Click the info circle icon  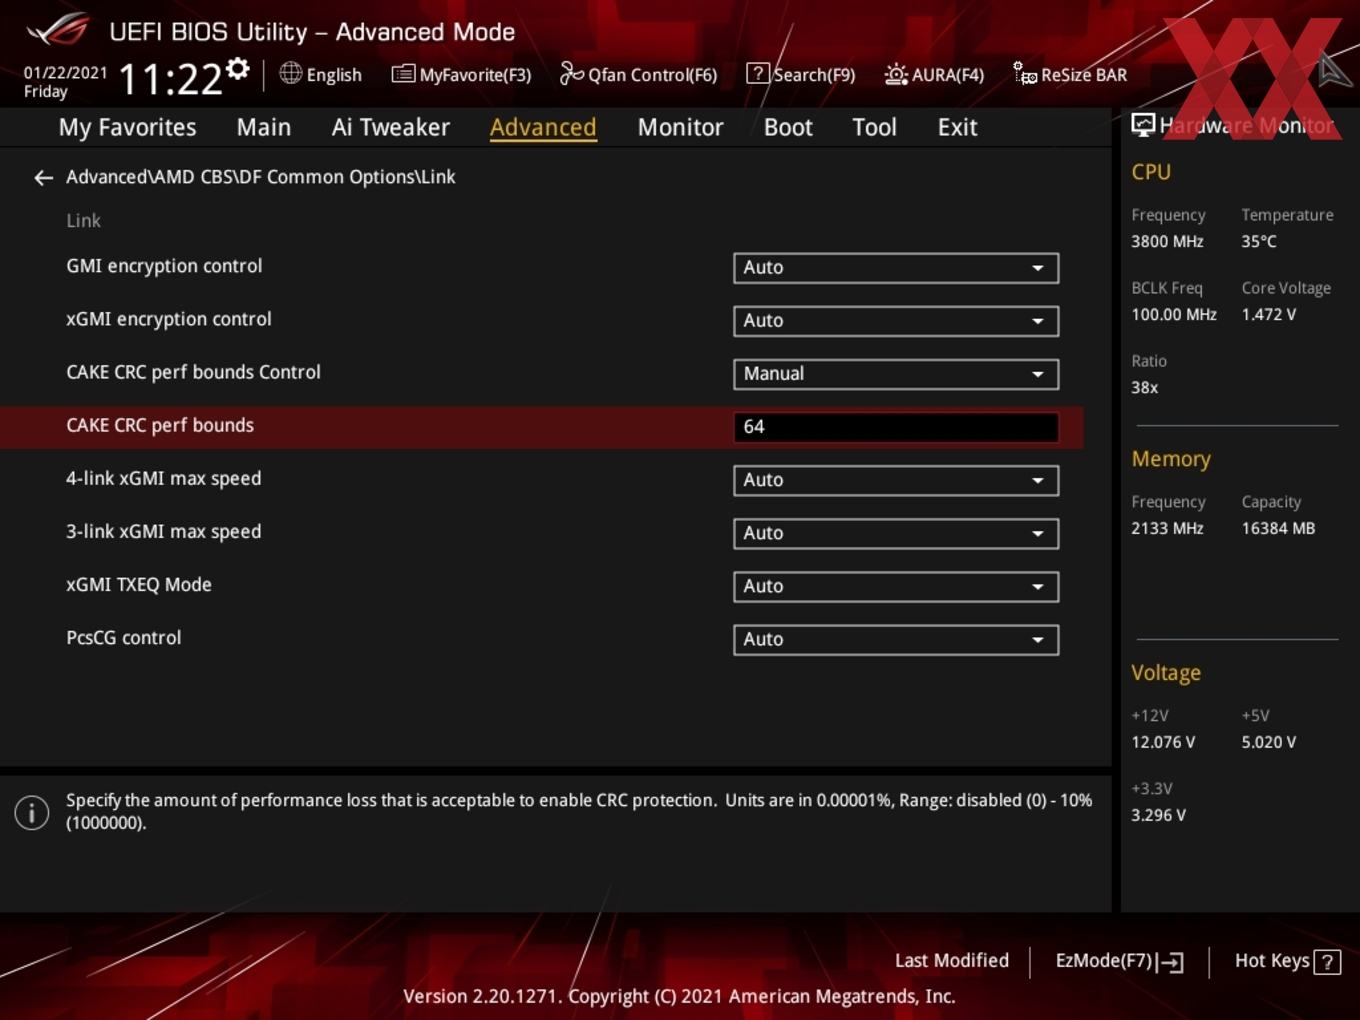click(32, 812)
